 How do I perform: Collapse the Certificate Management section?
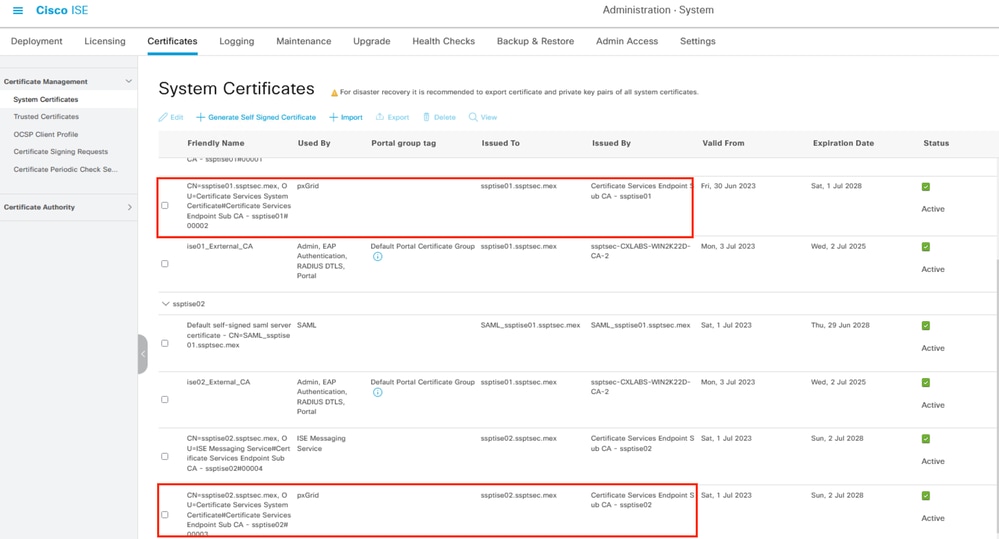(x=129, y=82)
